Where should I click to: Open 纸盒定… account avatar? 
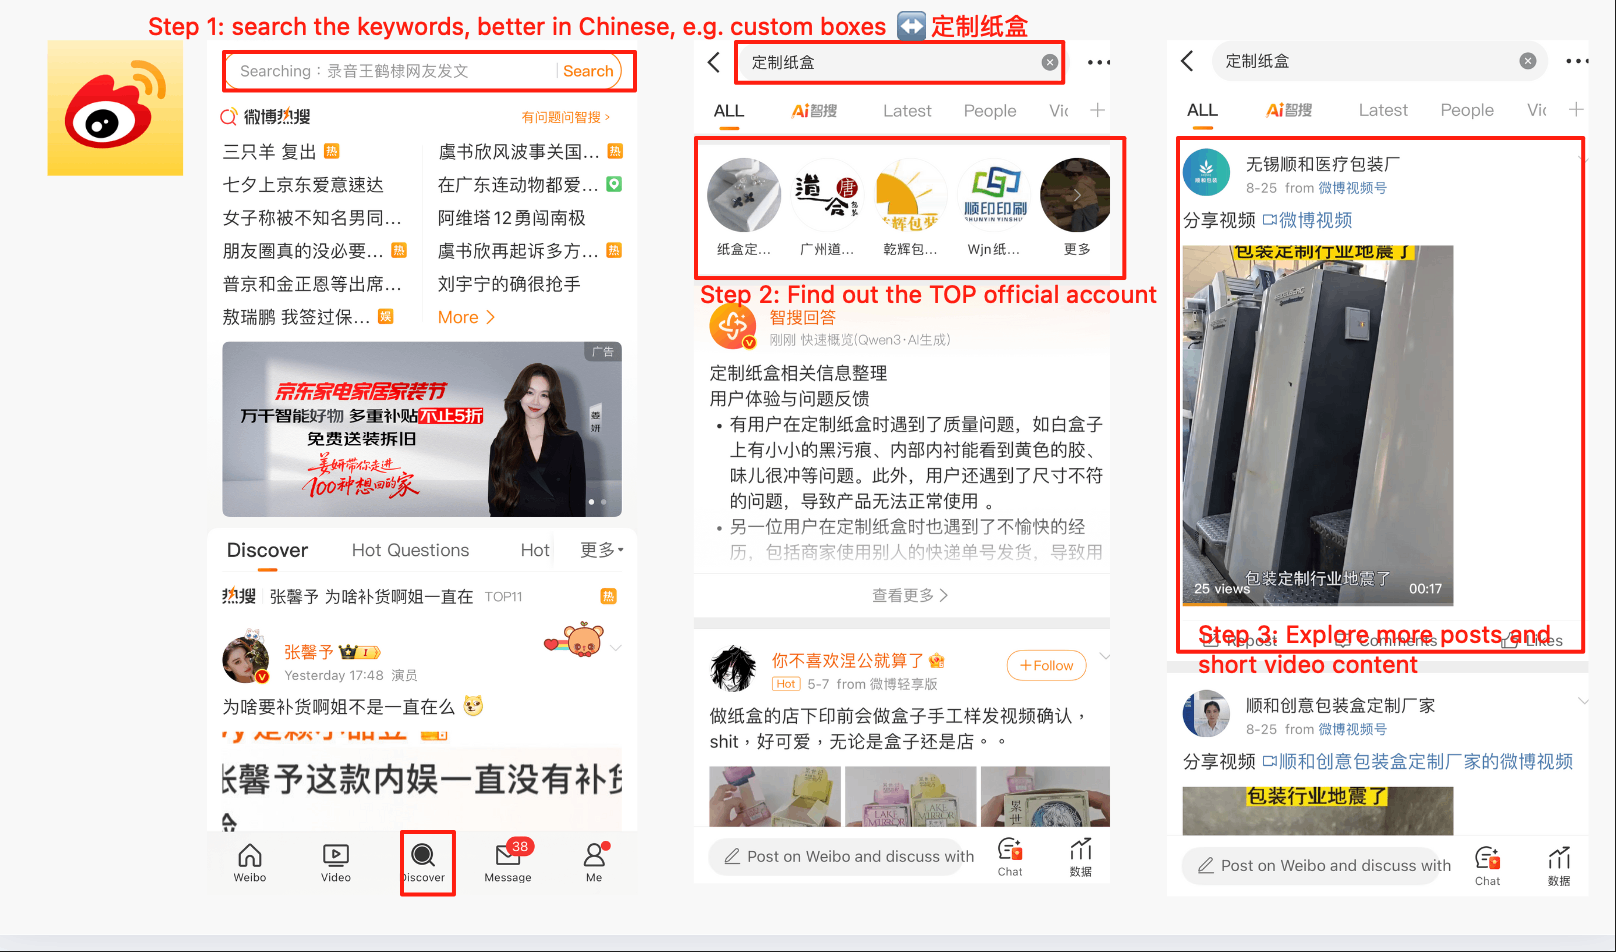[x=744, y=195]
